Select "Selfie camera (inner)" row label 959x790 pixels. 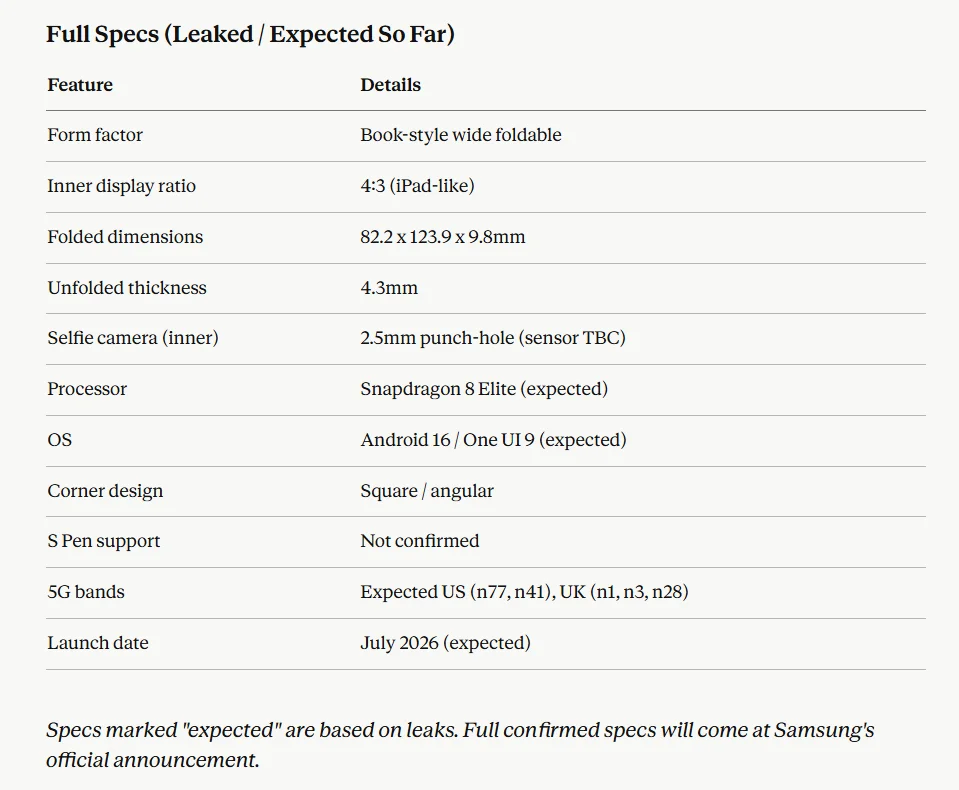pos(133,338)
